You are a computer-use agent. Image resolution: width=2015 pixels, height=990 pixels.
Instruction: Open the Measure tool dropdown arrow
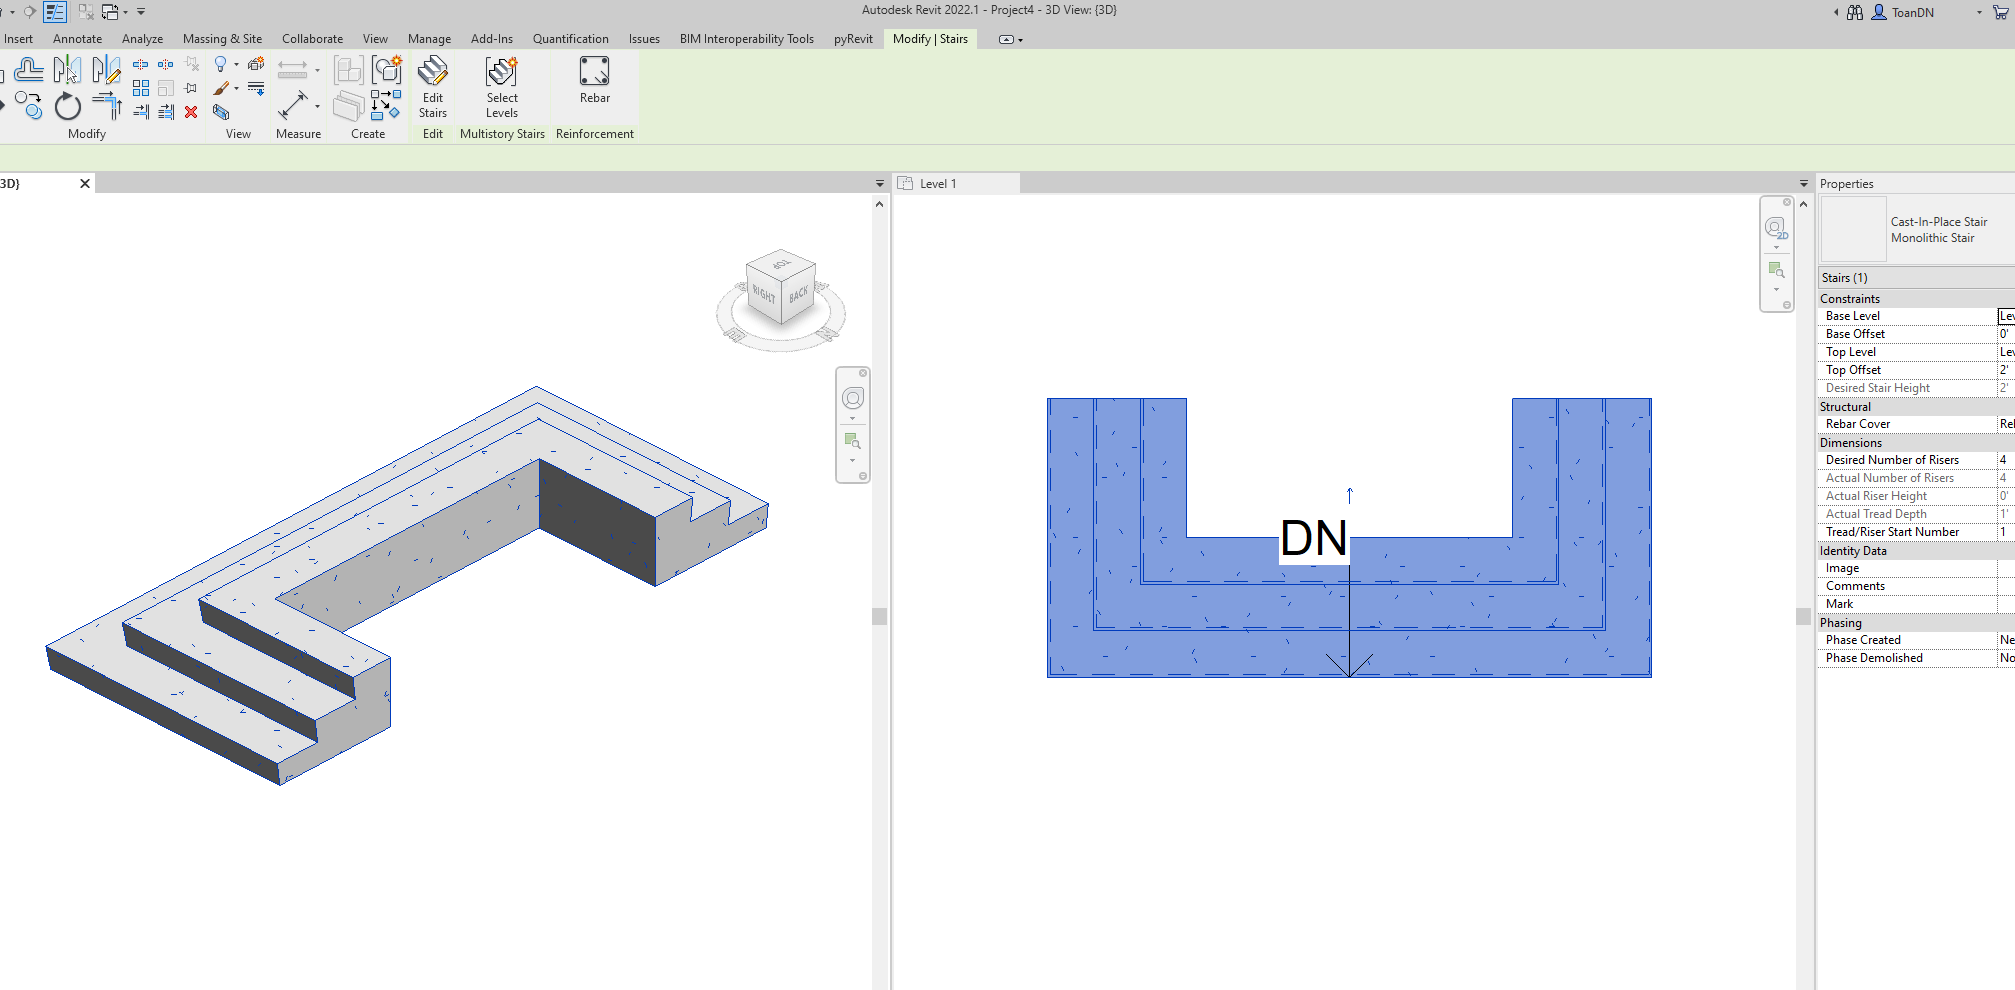click(x=317, y=106)
